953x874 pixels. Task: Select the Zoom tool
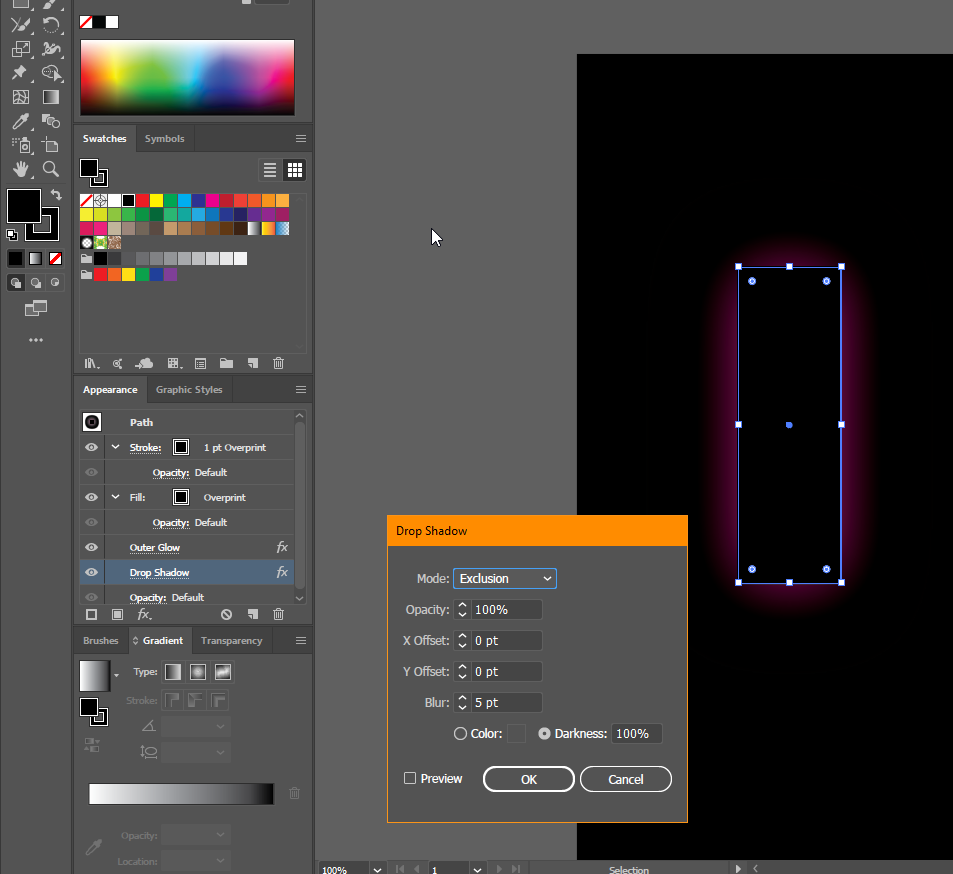(x=51, y=170)
